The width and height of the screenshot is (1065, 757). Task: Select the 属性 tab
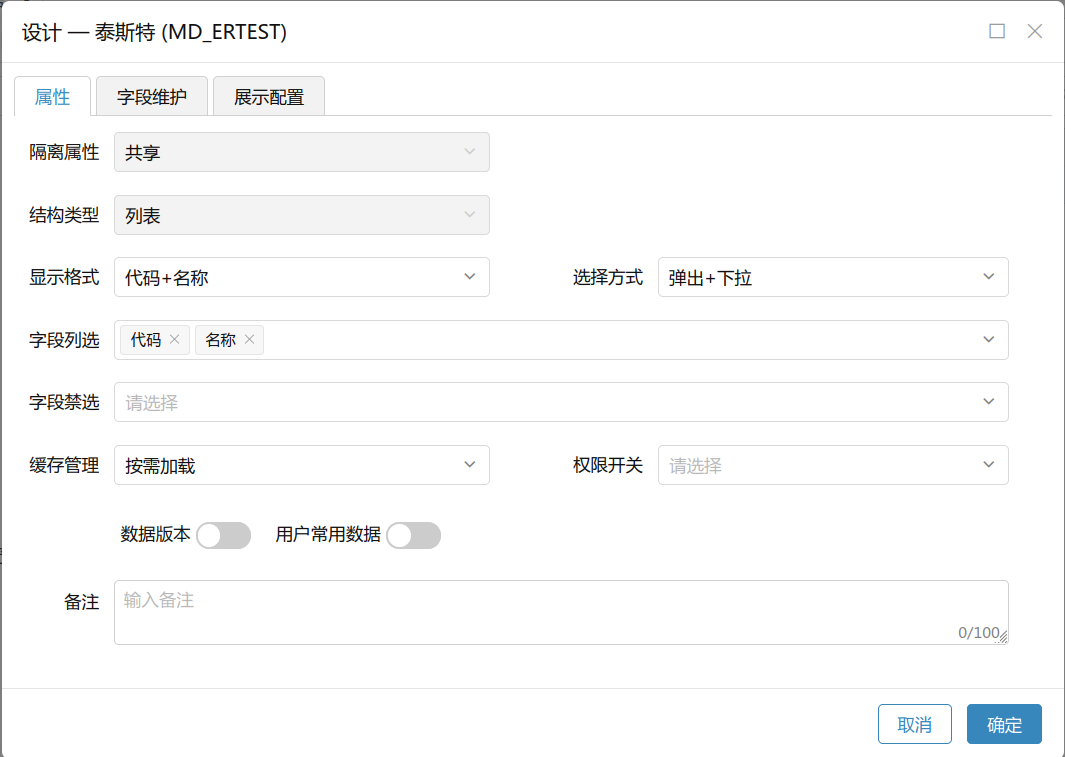coord(53,97)
